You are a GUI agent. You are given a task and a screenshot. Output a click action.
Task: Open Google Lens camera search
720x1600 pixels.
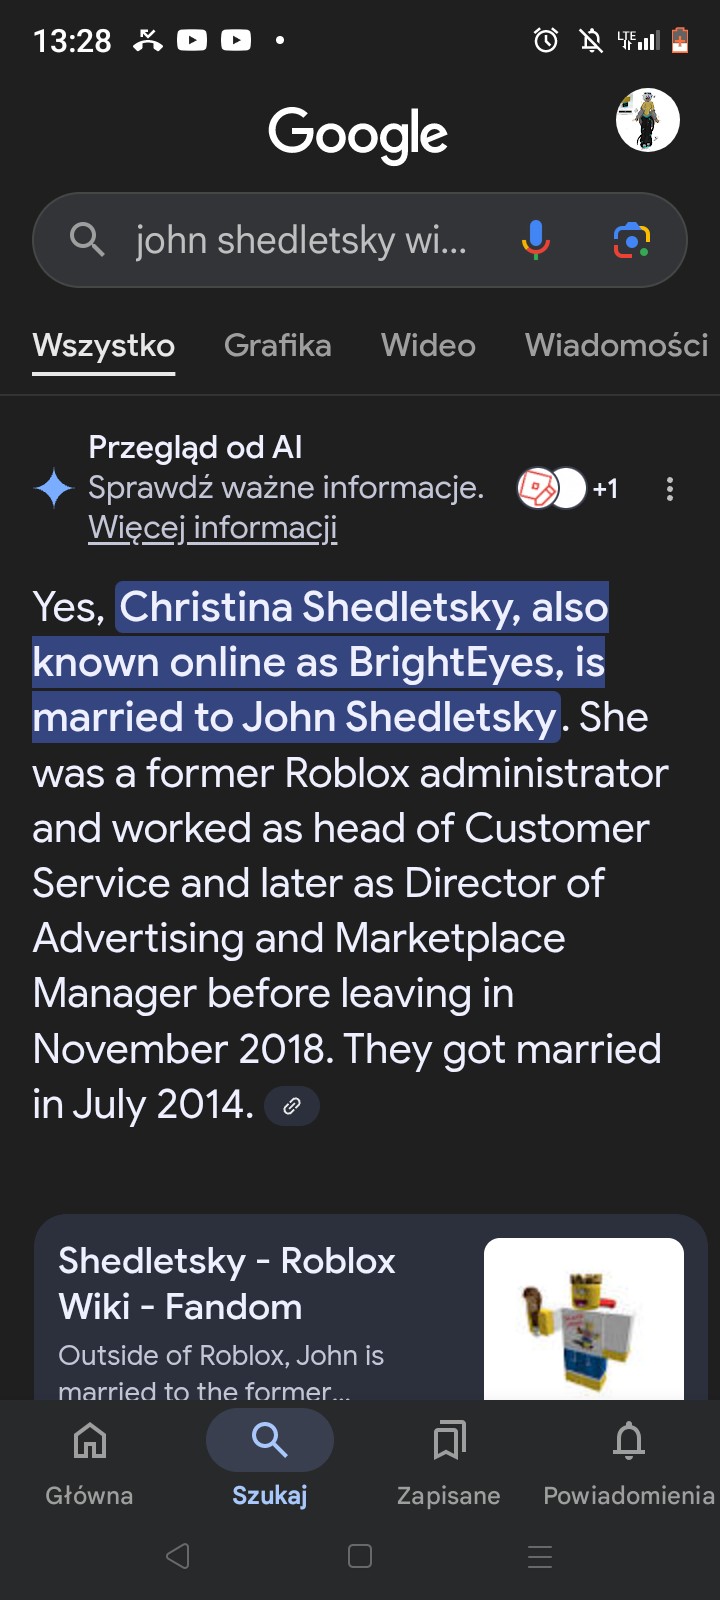(632, 240)
